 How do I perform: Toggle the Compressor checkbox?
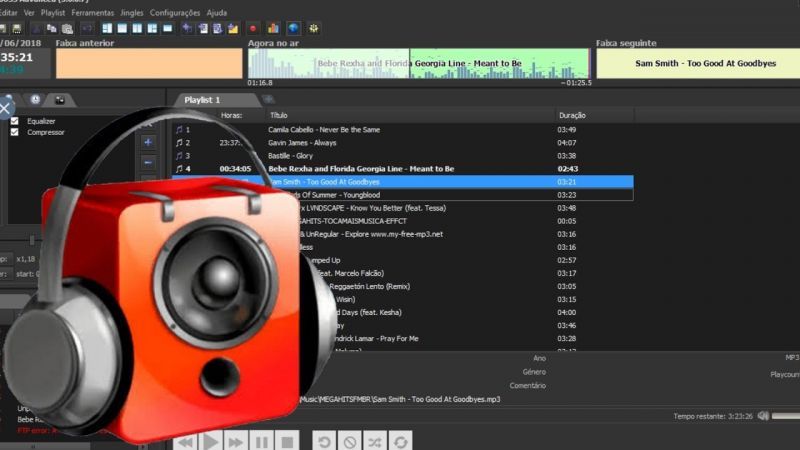pos(14,132)
